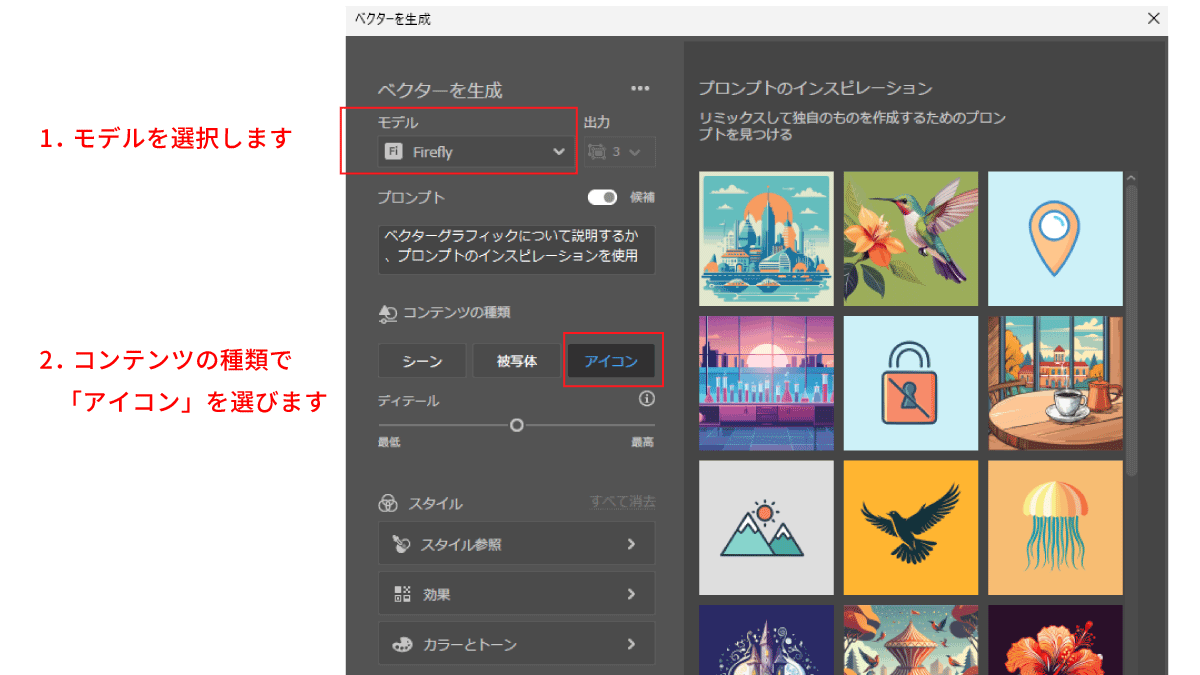Screen dimensions: 1200x675
Task: Select the mountains and sun thumbnail
Action: tap(766, 528)
